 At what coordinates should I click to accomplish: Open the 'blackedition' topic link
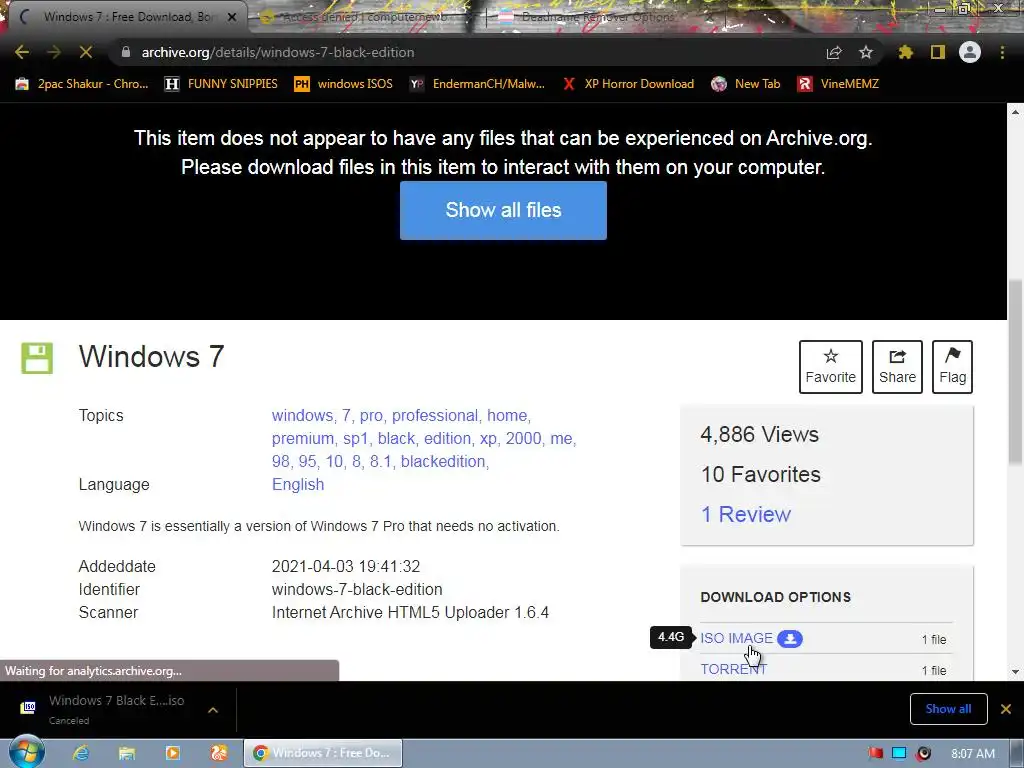443,461
